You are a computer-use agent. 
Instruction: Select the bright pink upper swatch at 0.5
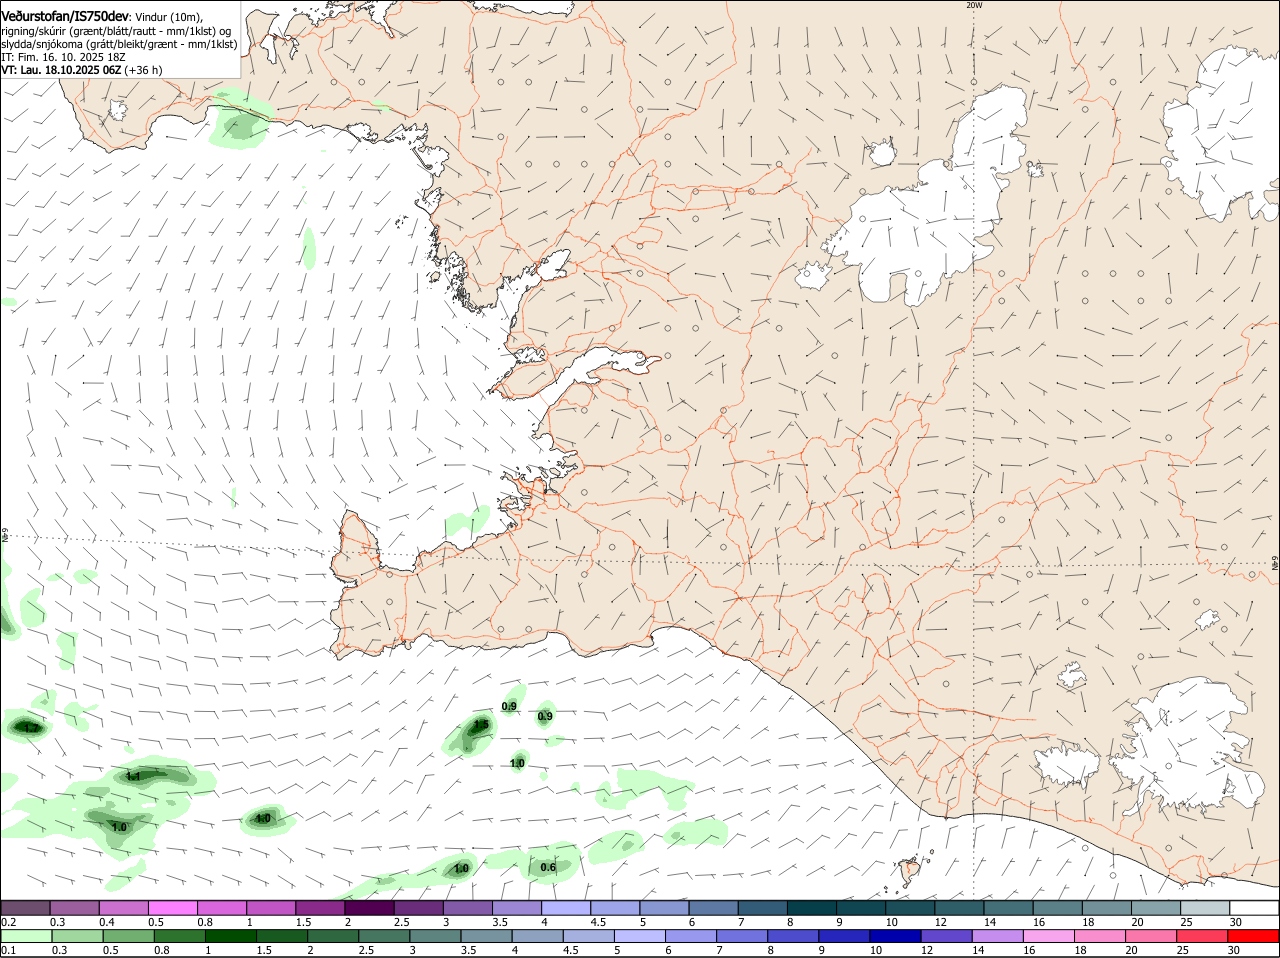coord(172,908)
